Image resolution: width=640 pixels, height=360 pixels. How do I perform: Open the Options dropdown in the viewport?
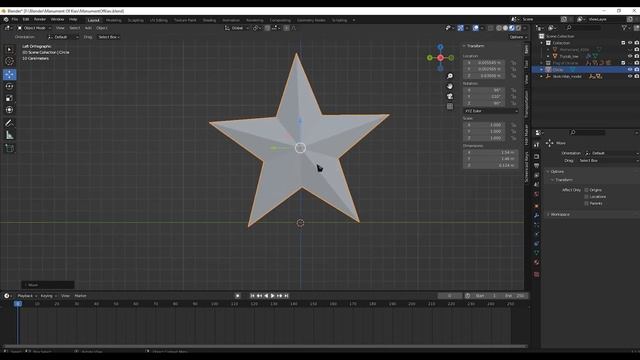(518, 37)
